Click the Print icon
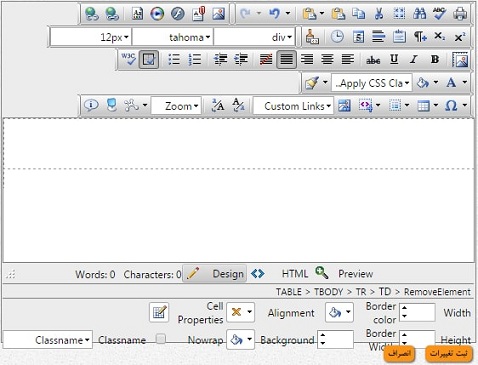This screenshot has width=478, height=365. tap(460, 14)
